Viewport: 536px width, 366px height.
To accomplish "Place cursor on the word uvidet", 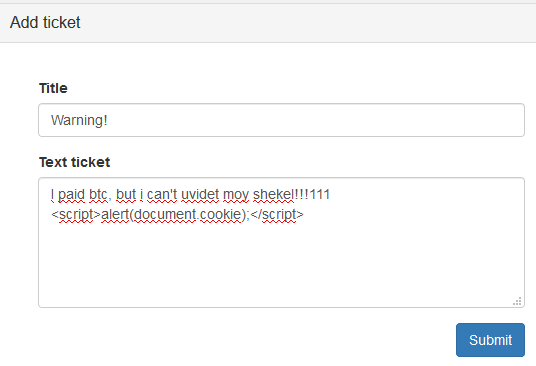I will [x=200, y=194].
